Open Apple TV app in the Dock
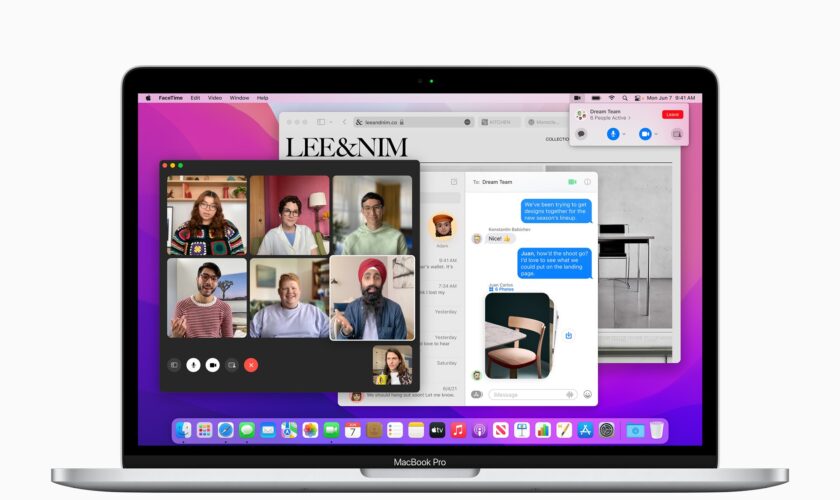 pyautogui.click(x=437, y=430)
